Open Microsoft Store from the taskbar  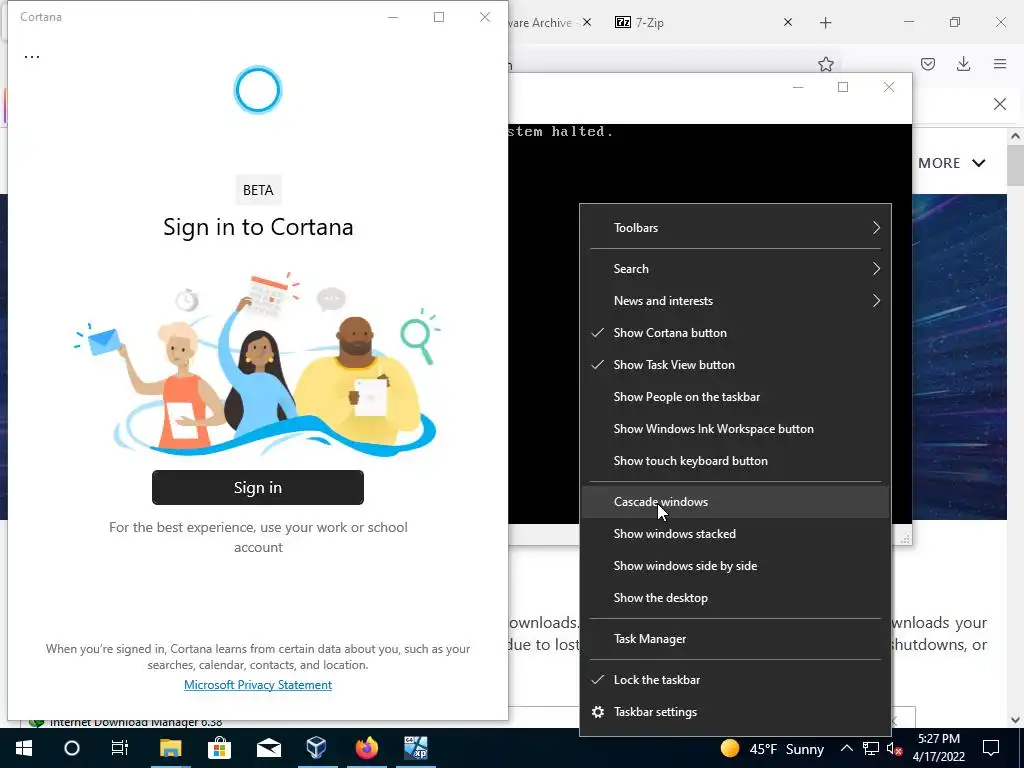pos(219,748)
